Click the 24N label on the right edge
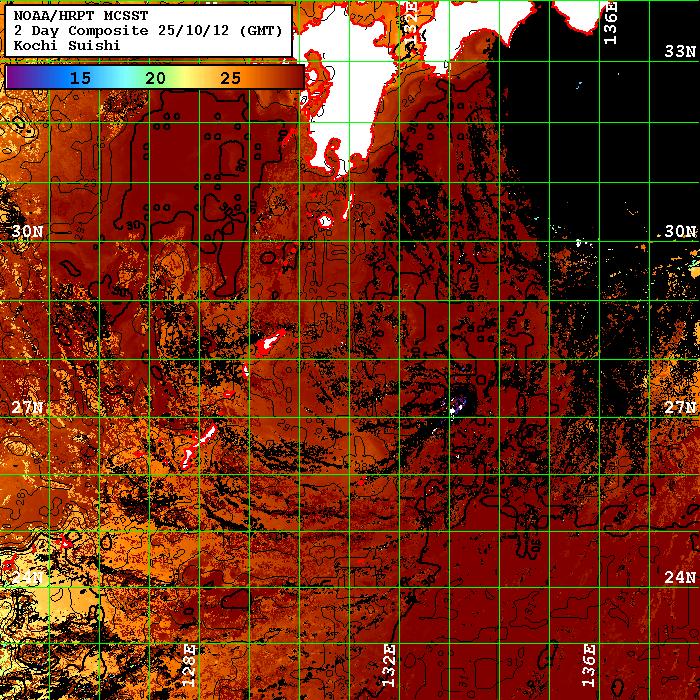The height and width of the screenshot is (700, 700). tap(679, 578)
